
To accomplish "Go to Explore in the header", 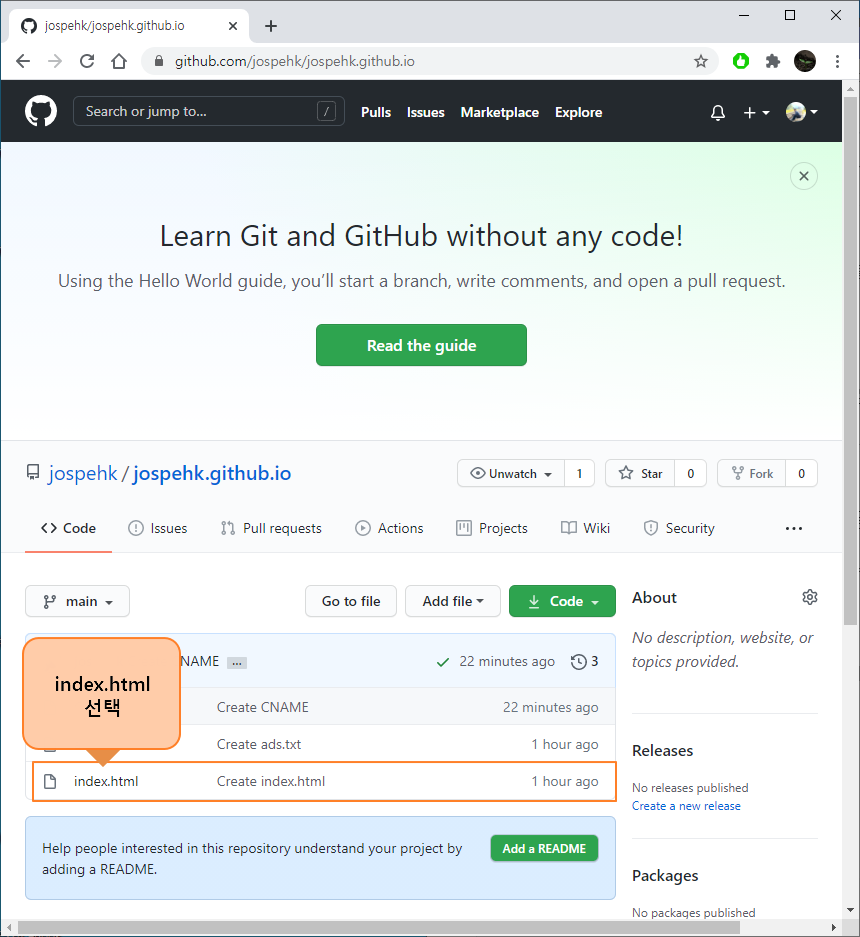I will tap(579, 112).
